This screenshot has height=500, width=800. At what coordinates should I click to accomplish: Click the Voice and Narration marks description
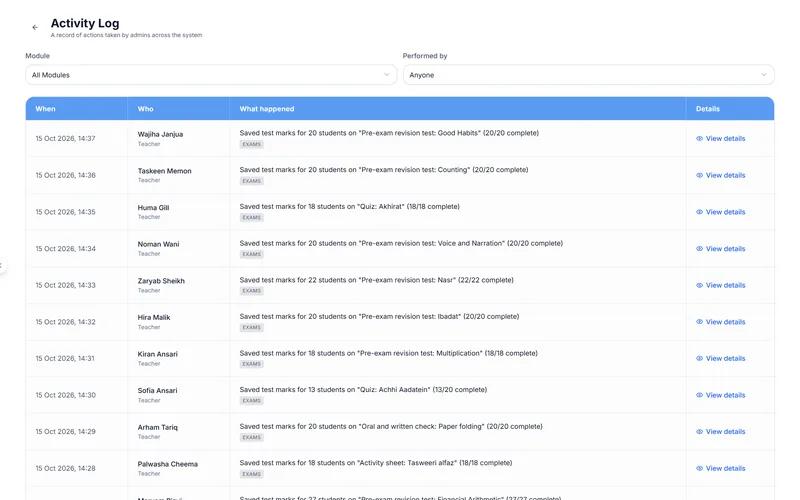[x=401, y=243]
